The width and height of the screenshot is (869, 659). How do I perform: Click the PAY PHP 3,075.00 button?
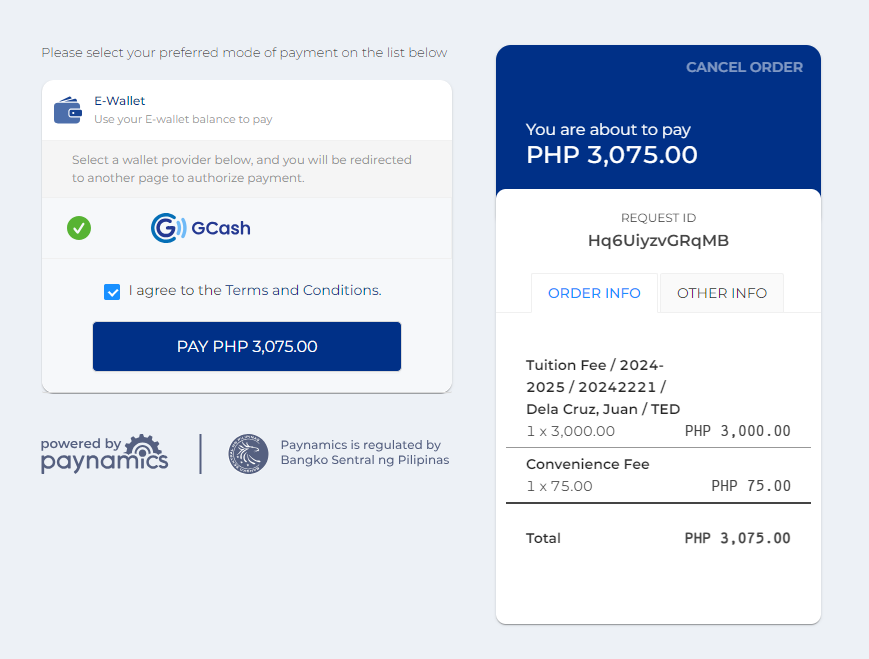(x=247, y=346)
